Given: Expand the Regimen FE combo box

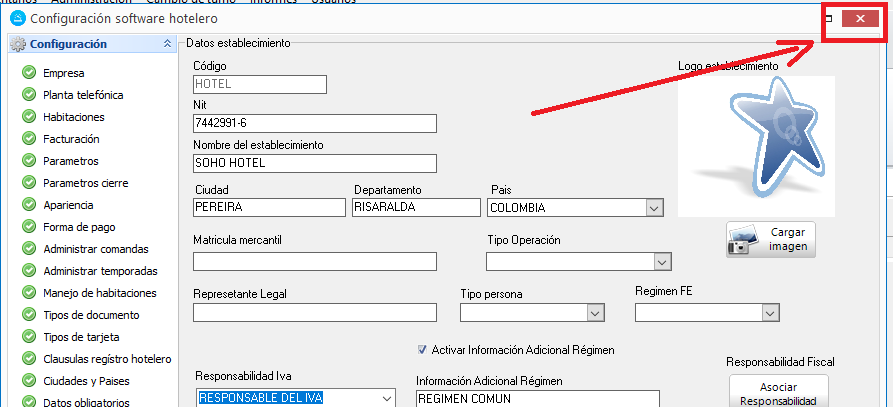Looking at the screenshot, I should tap(769, 313).
